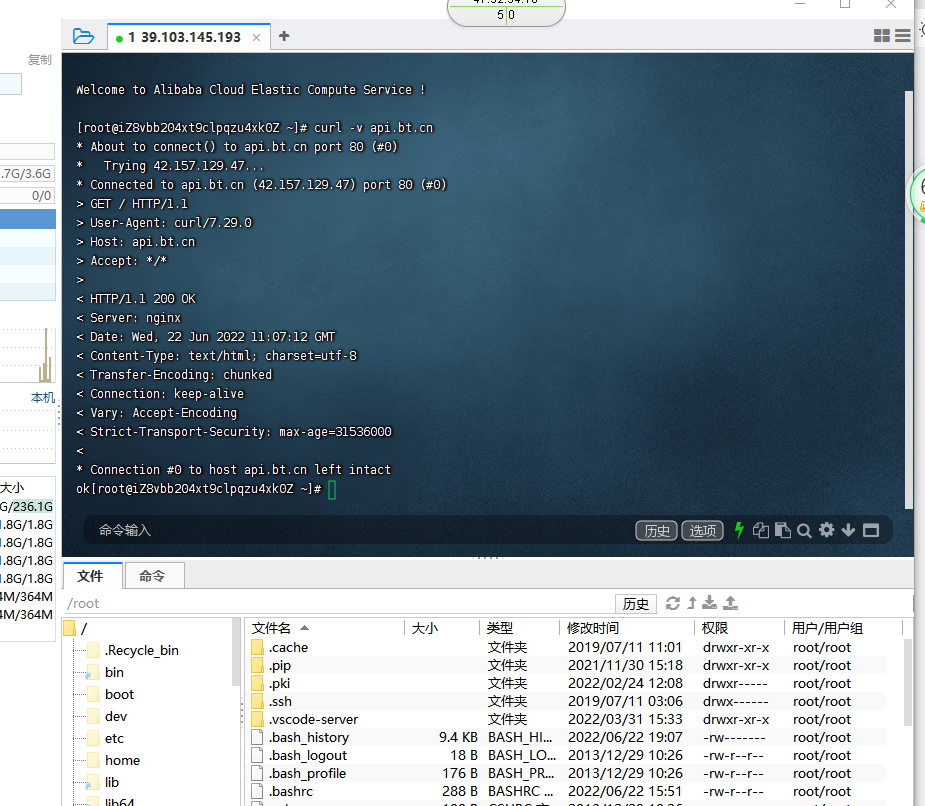925x806 pixels.
Task: Open file path 历史 button
Action: [635, 604]
